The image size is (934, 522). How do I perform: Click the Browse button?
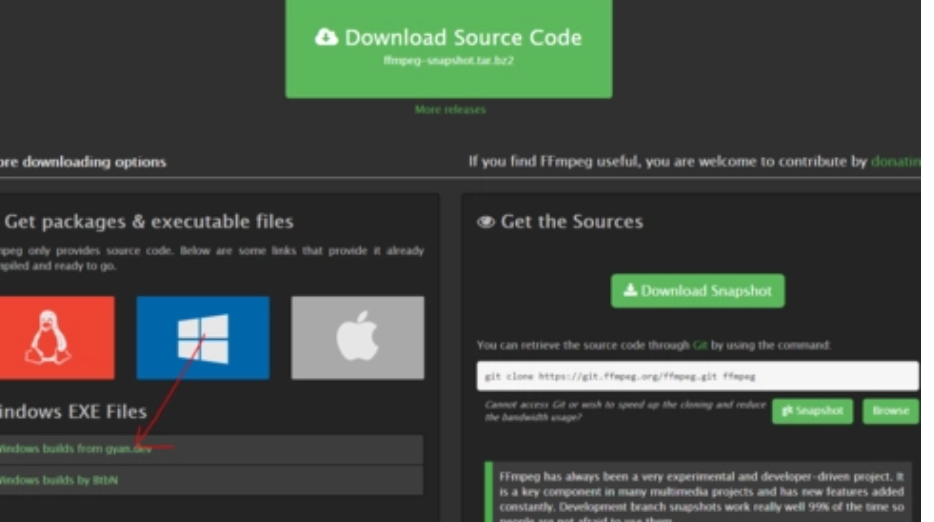tap(891, 411)
